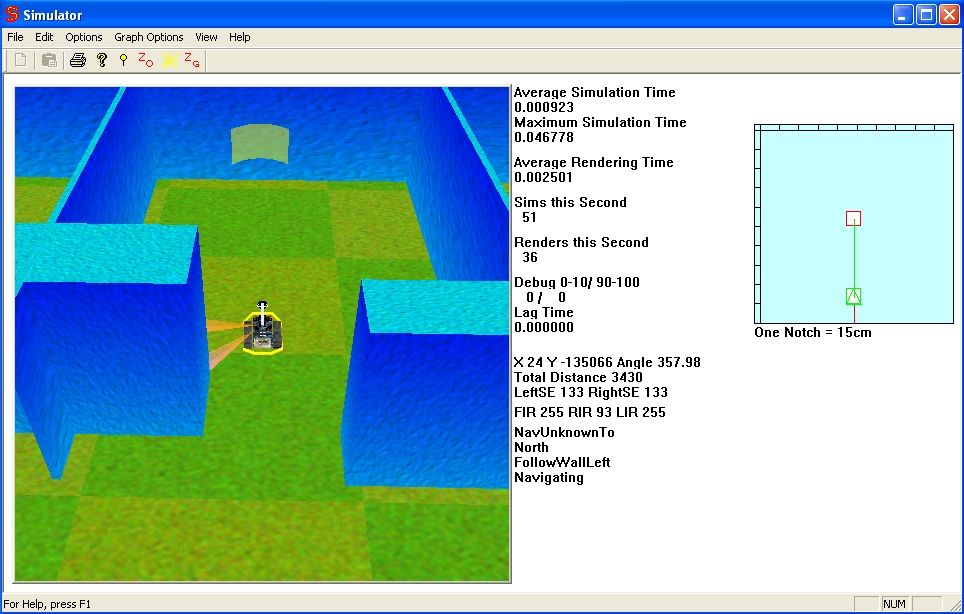The image size is (964, 614).
Task: Click the New document toolbar icon
Action: pyautogui.click(x=20, y=61)
